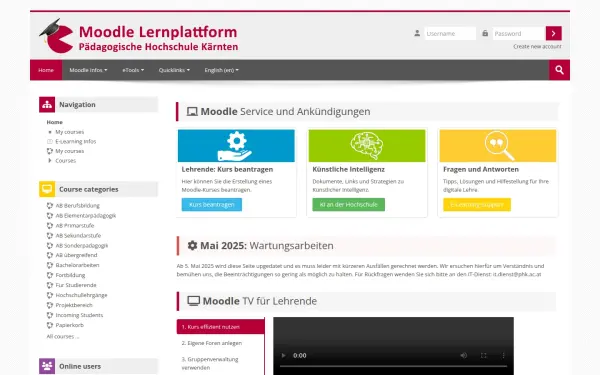Click the magnifier image on Fragen und Antworten card

click(x=498, y=146)
